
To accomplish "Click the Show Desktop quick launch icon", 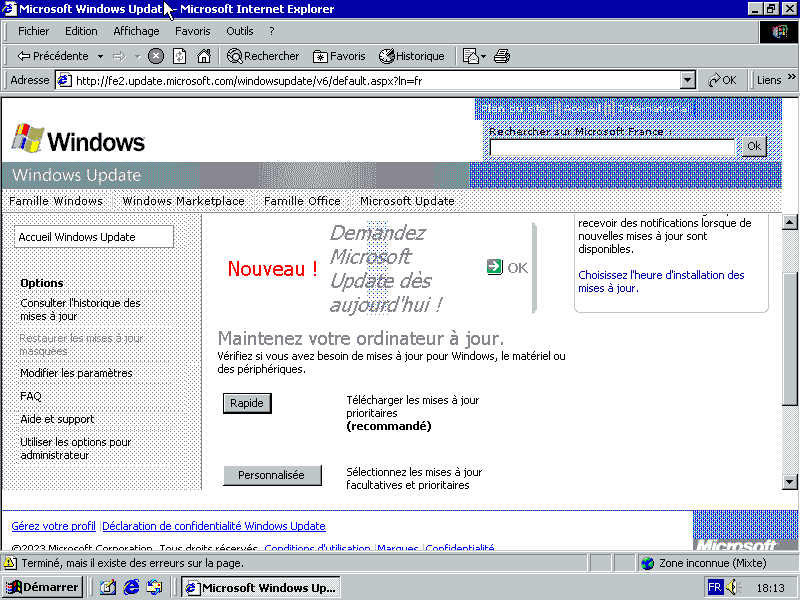I will click(x=108, y=587).
